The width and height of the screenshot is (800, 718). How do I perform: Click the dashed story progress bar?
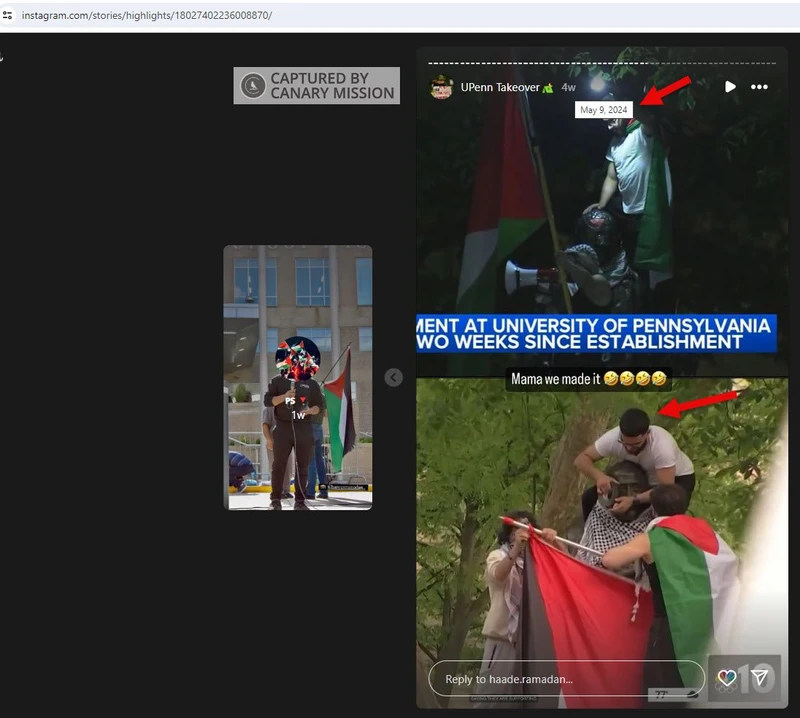click(600, 62)
